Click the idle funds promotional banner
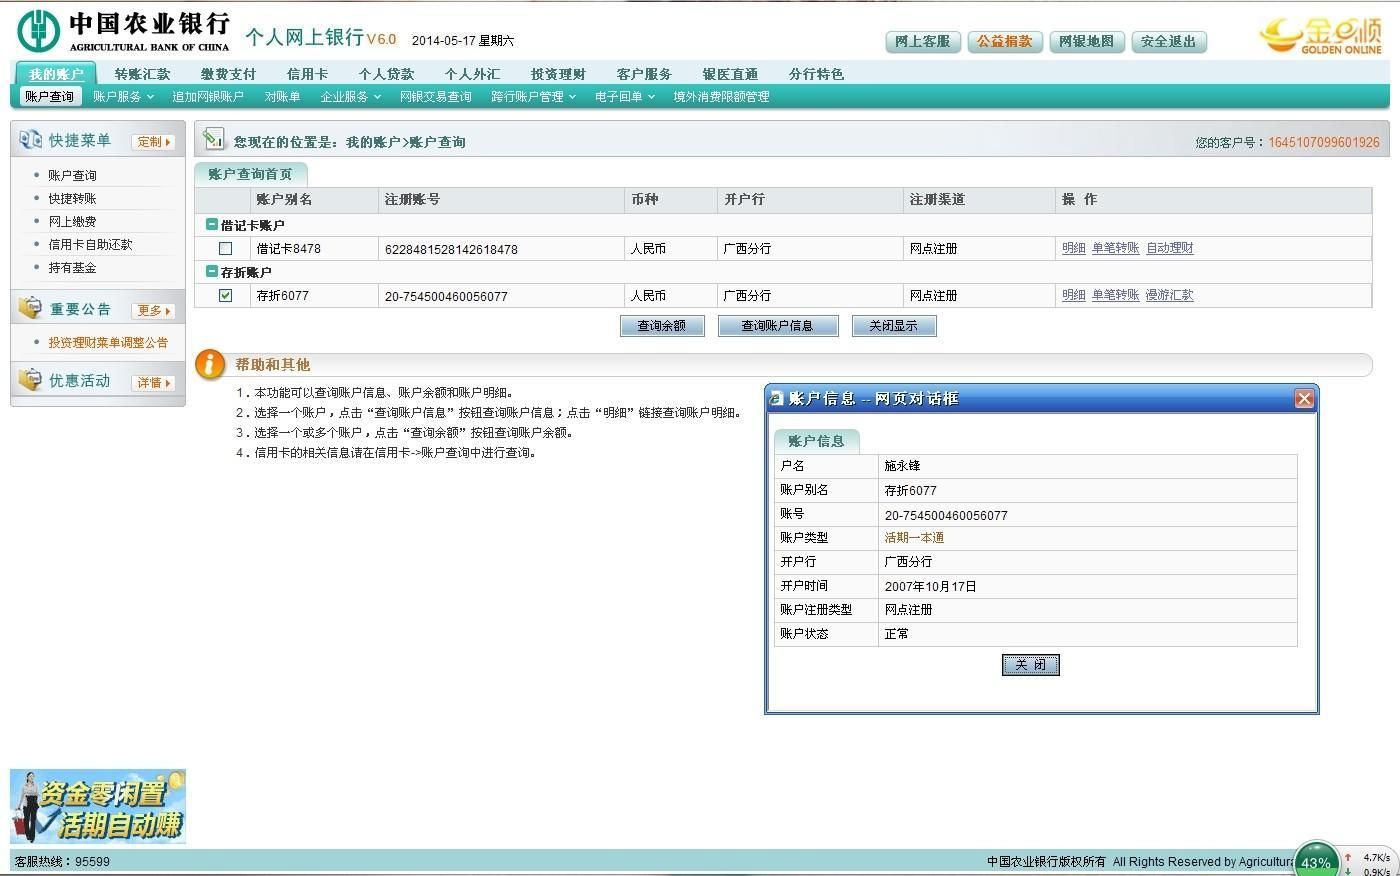The image size is (1400, 876). (98, 807)
